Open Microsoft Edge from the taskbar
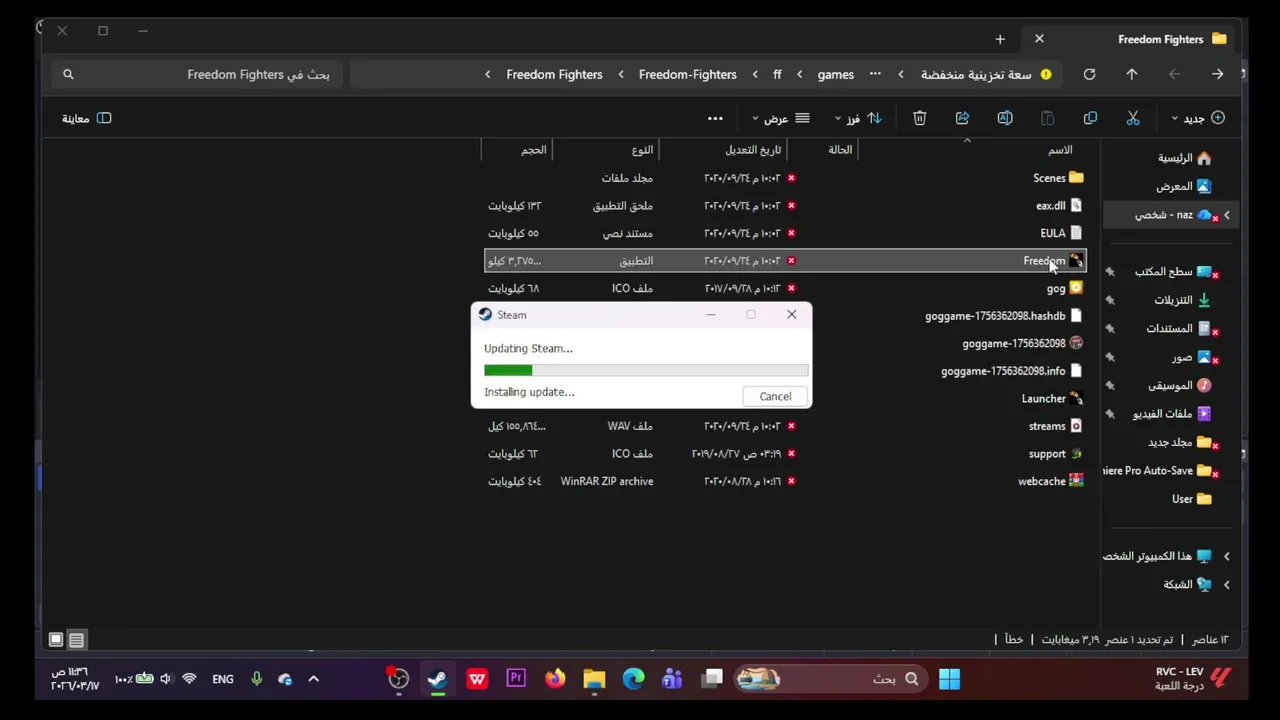This screenshot has width=1280, height=720. [x=633, y=679]
